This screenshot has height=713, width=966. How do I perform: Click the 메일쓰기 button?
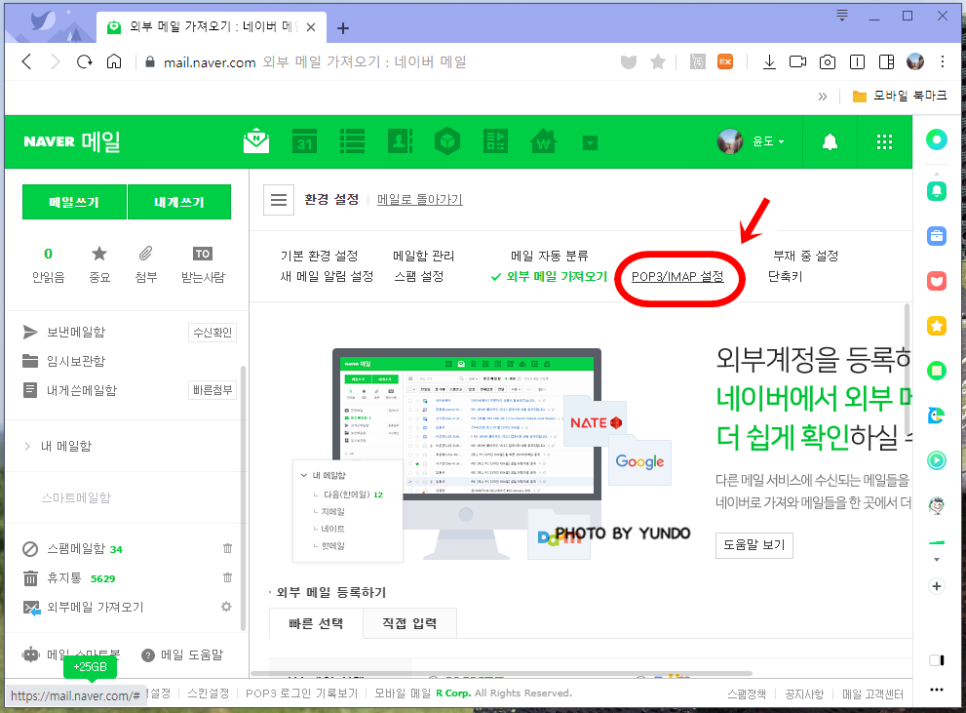click(75, 202)
